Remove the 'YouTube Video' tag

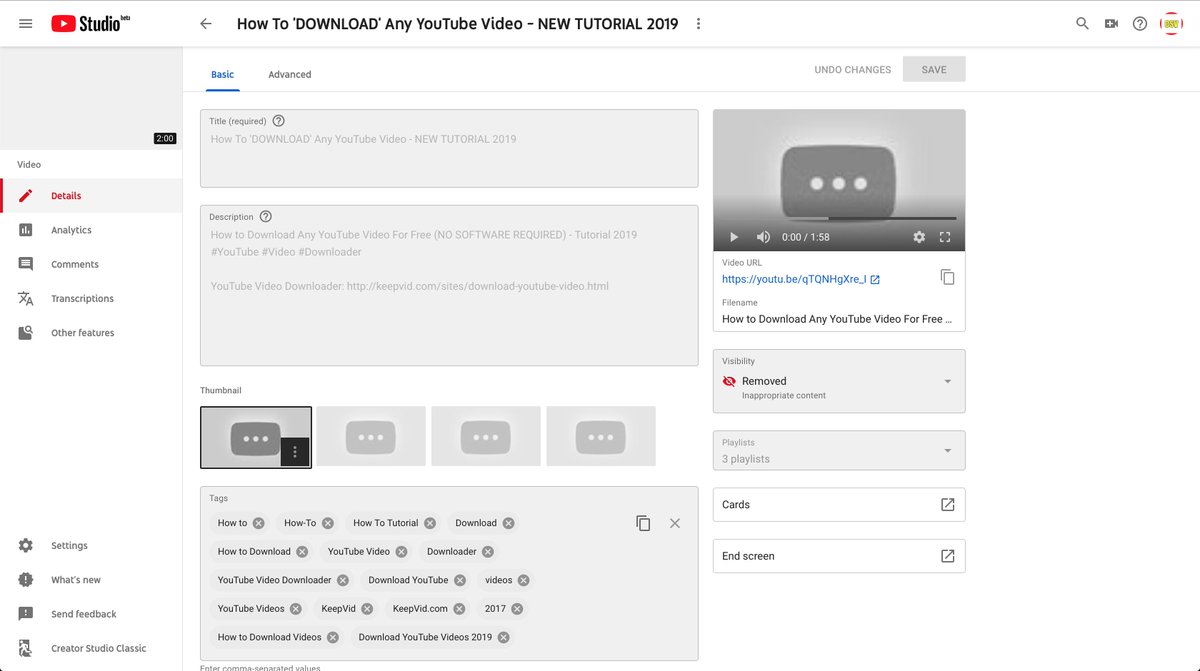[x=401, y=551]
